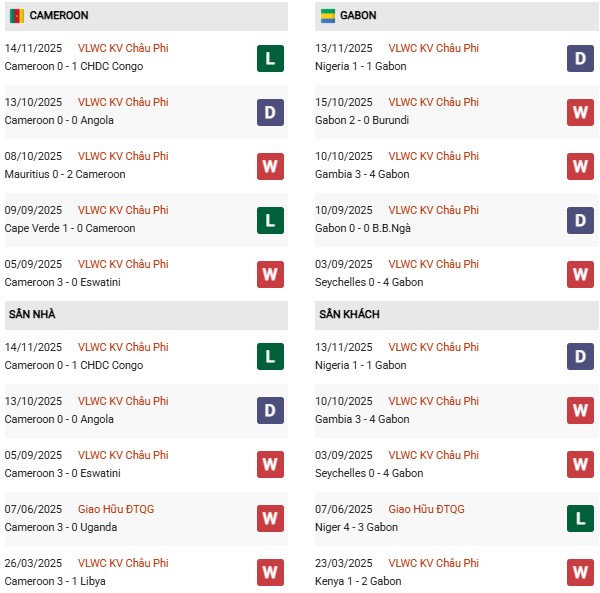Click the D badge for Cameroon vs Angola under the CAMEROON header
The image size is (600, 593).
(269, 113)
